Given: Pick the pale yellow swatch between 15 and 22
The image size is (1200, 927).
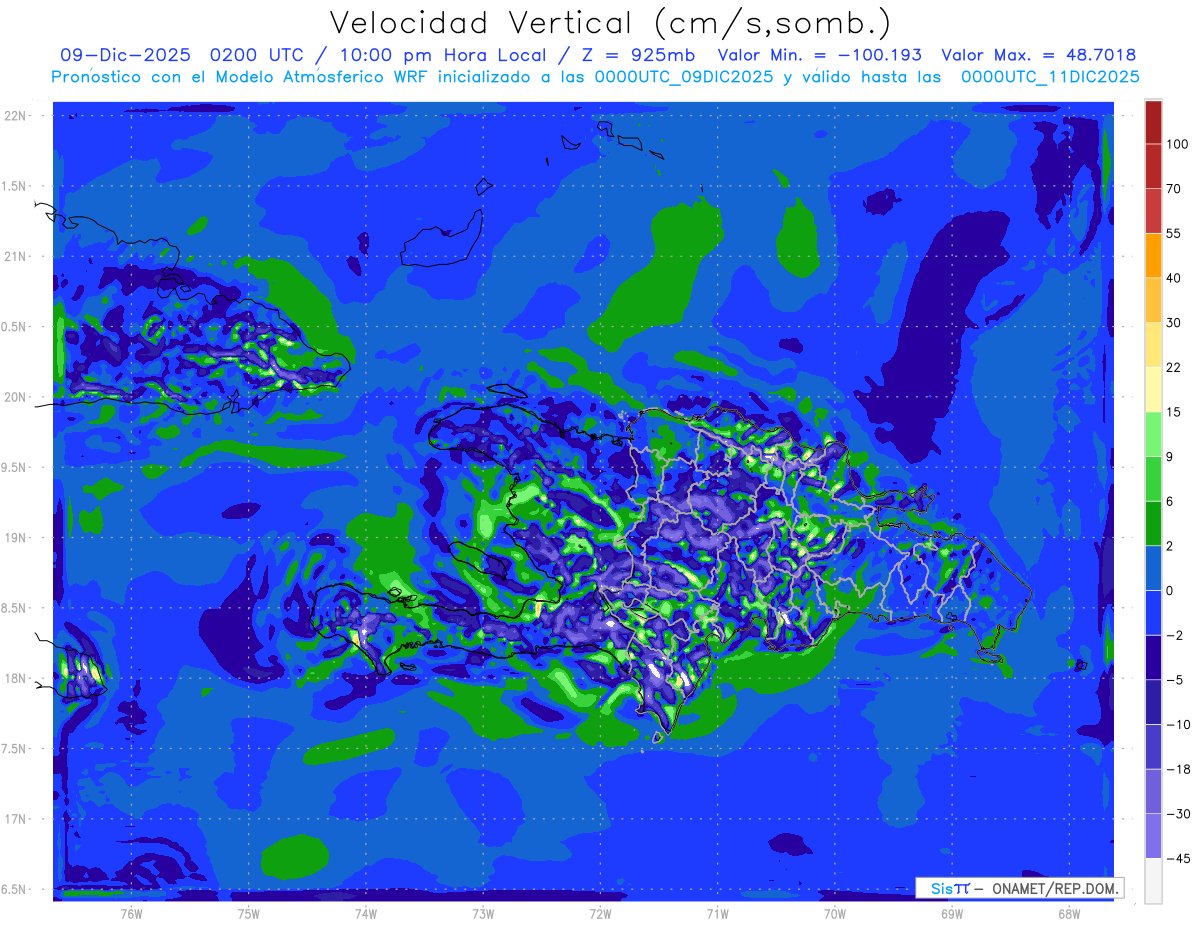Looking at the screenshot, I should click(1153, 389).
